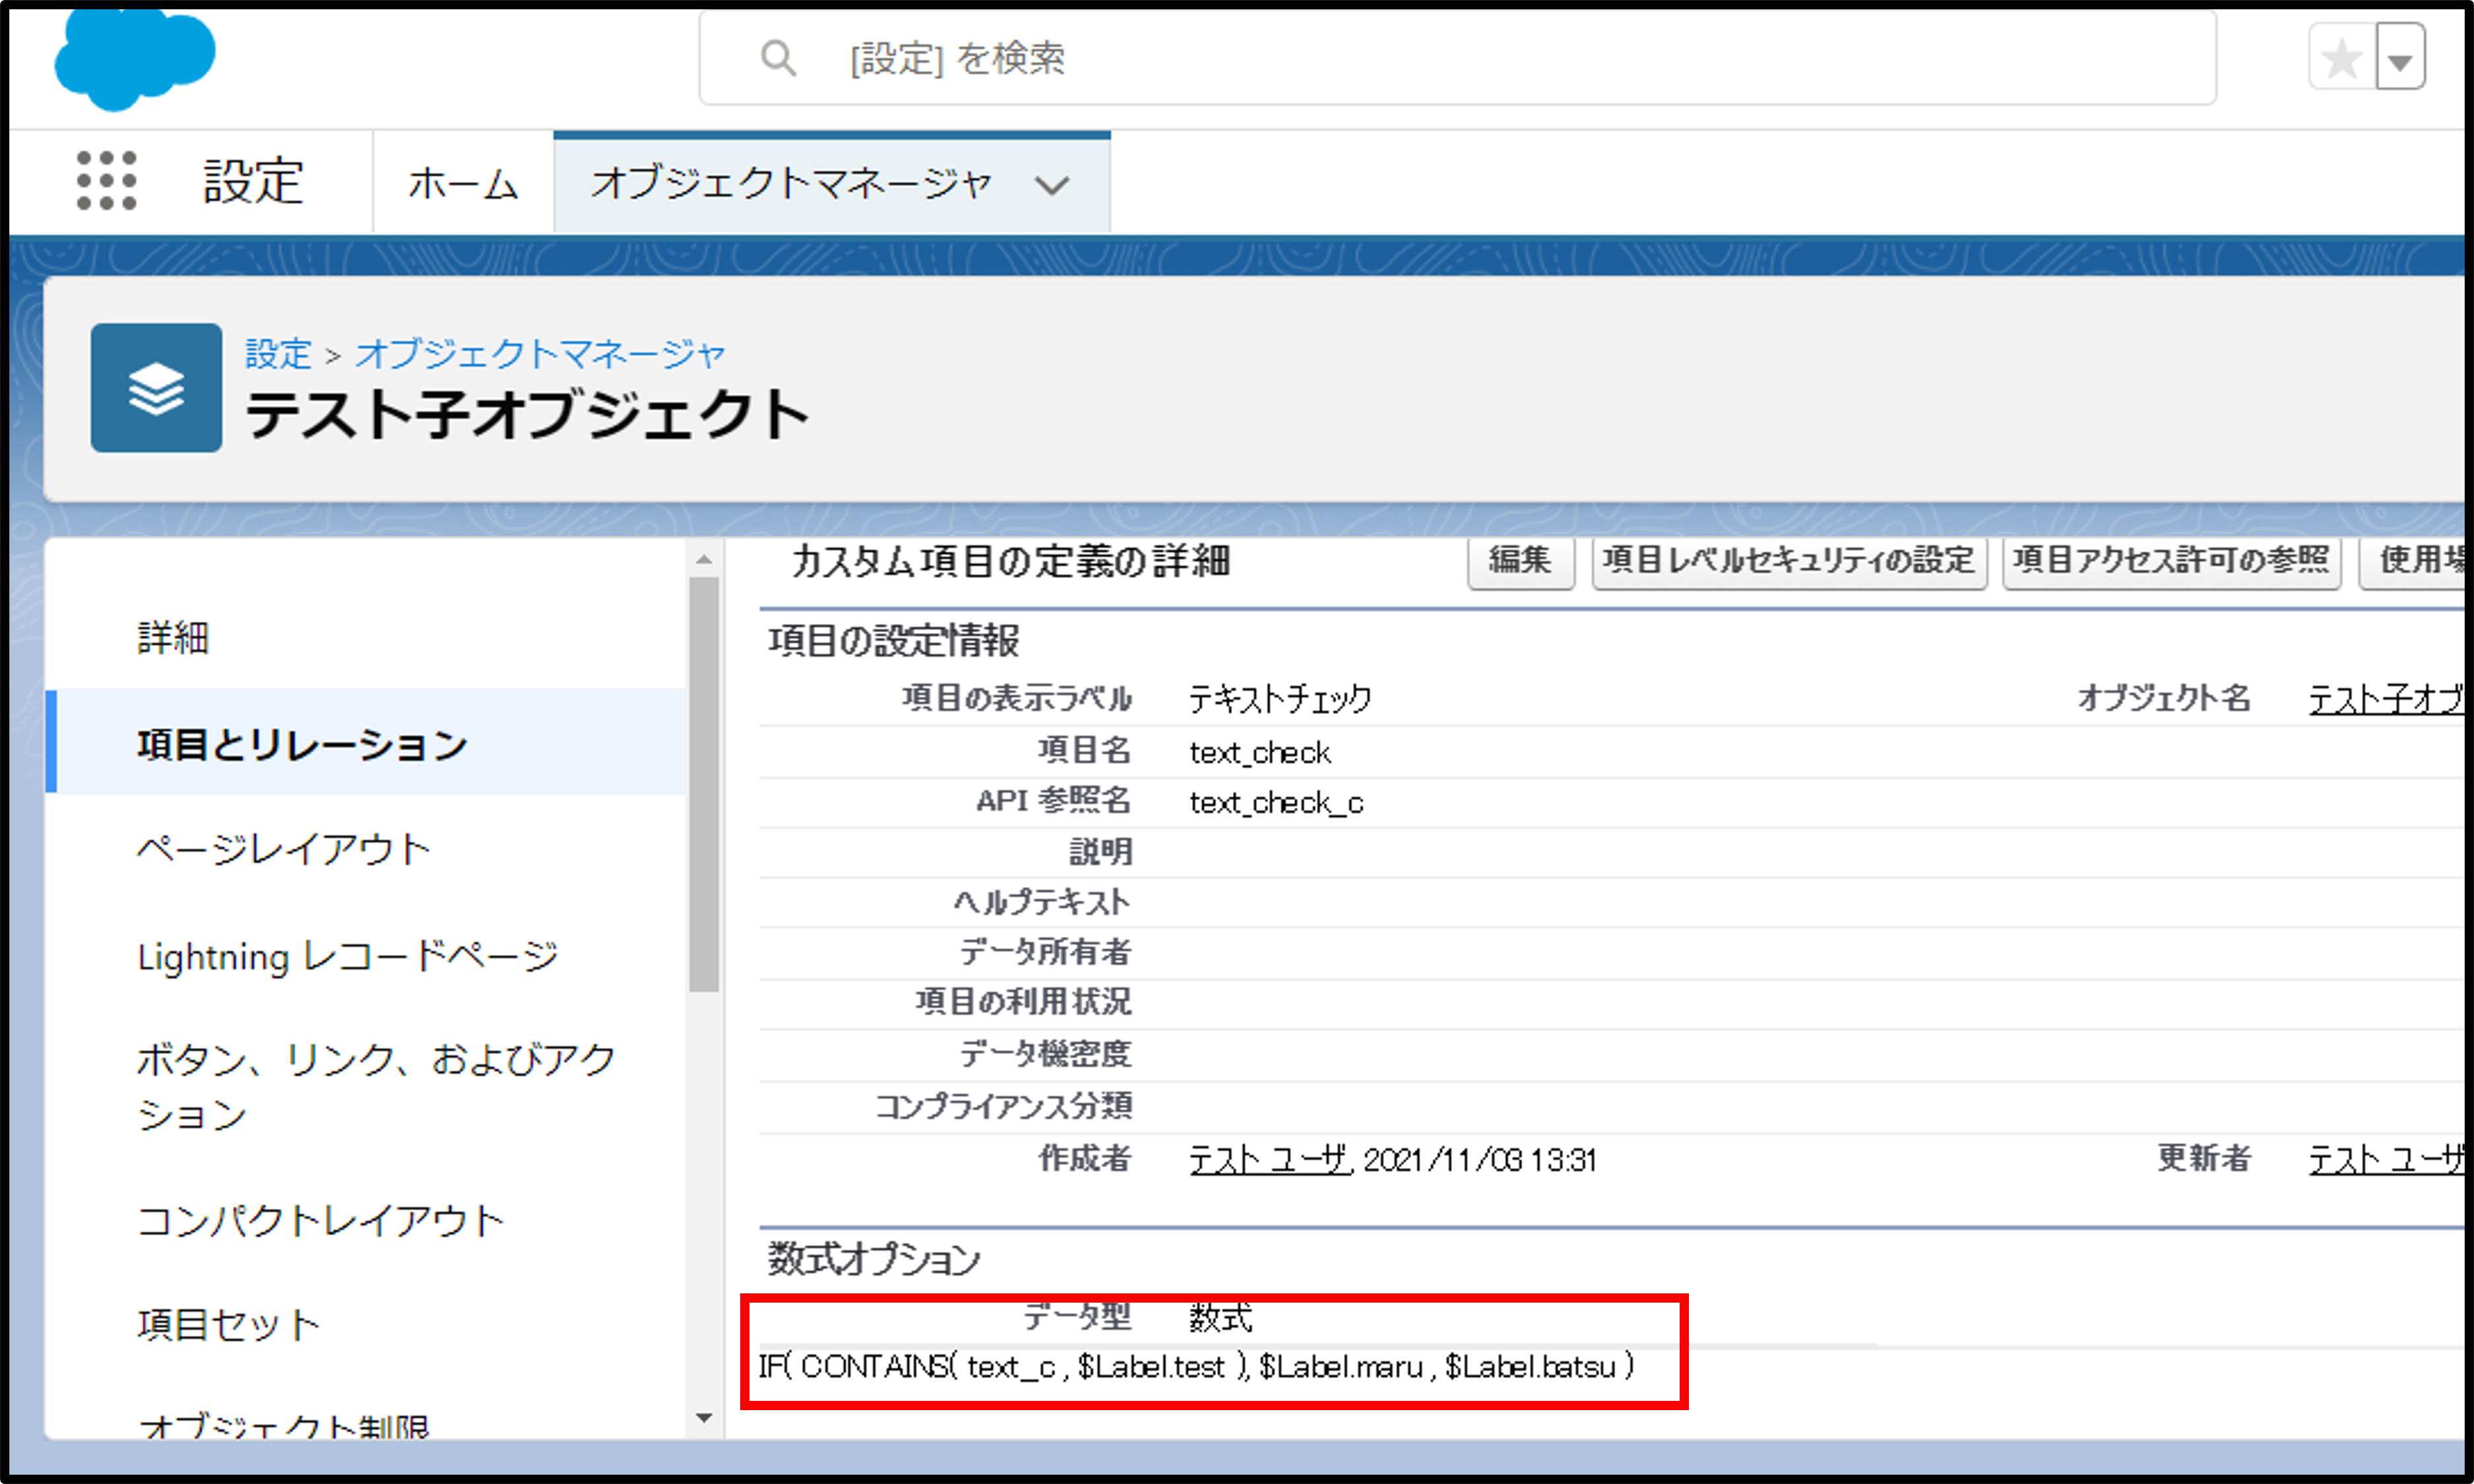Click the sidebar scrollbar thumb
This screenshot has height=1484, width=2474.
(704, 785)
